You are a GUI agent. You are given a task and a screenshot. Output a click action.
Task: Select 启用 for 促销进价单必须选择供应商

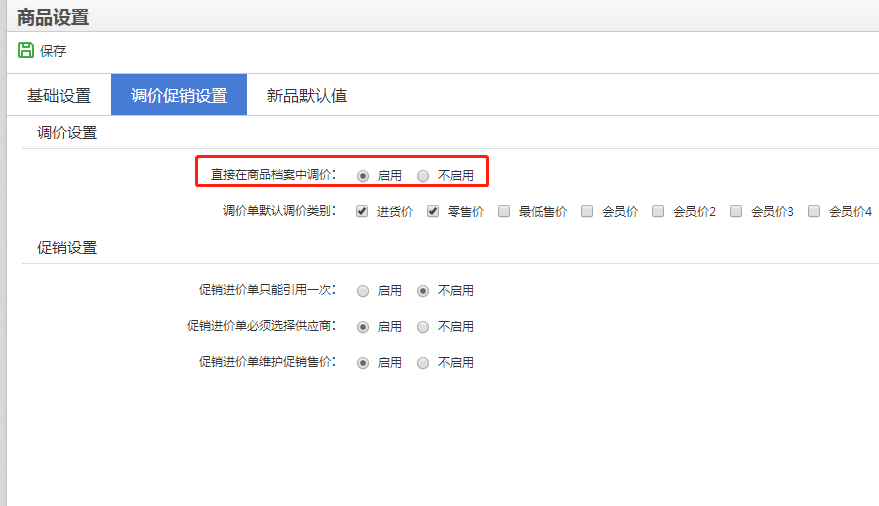tap(363, 327)
